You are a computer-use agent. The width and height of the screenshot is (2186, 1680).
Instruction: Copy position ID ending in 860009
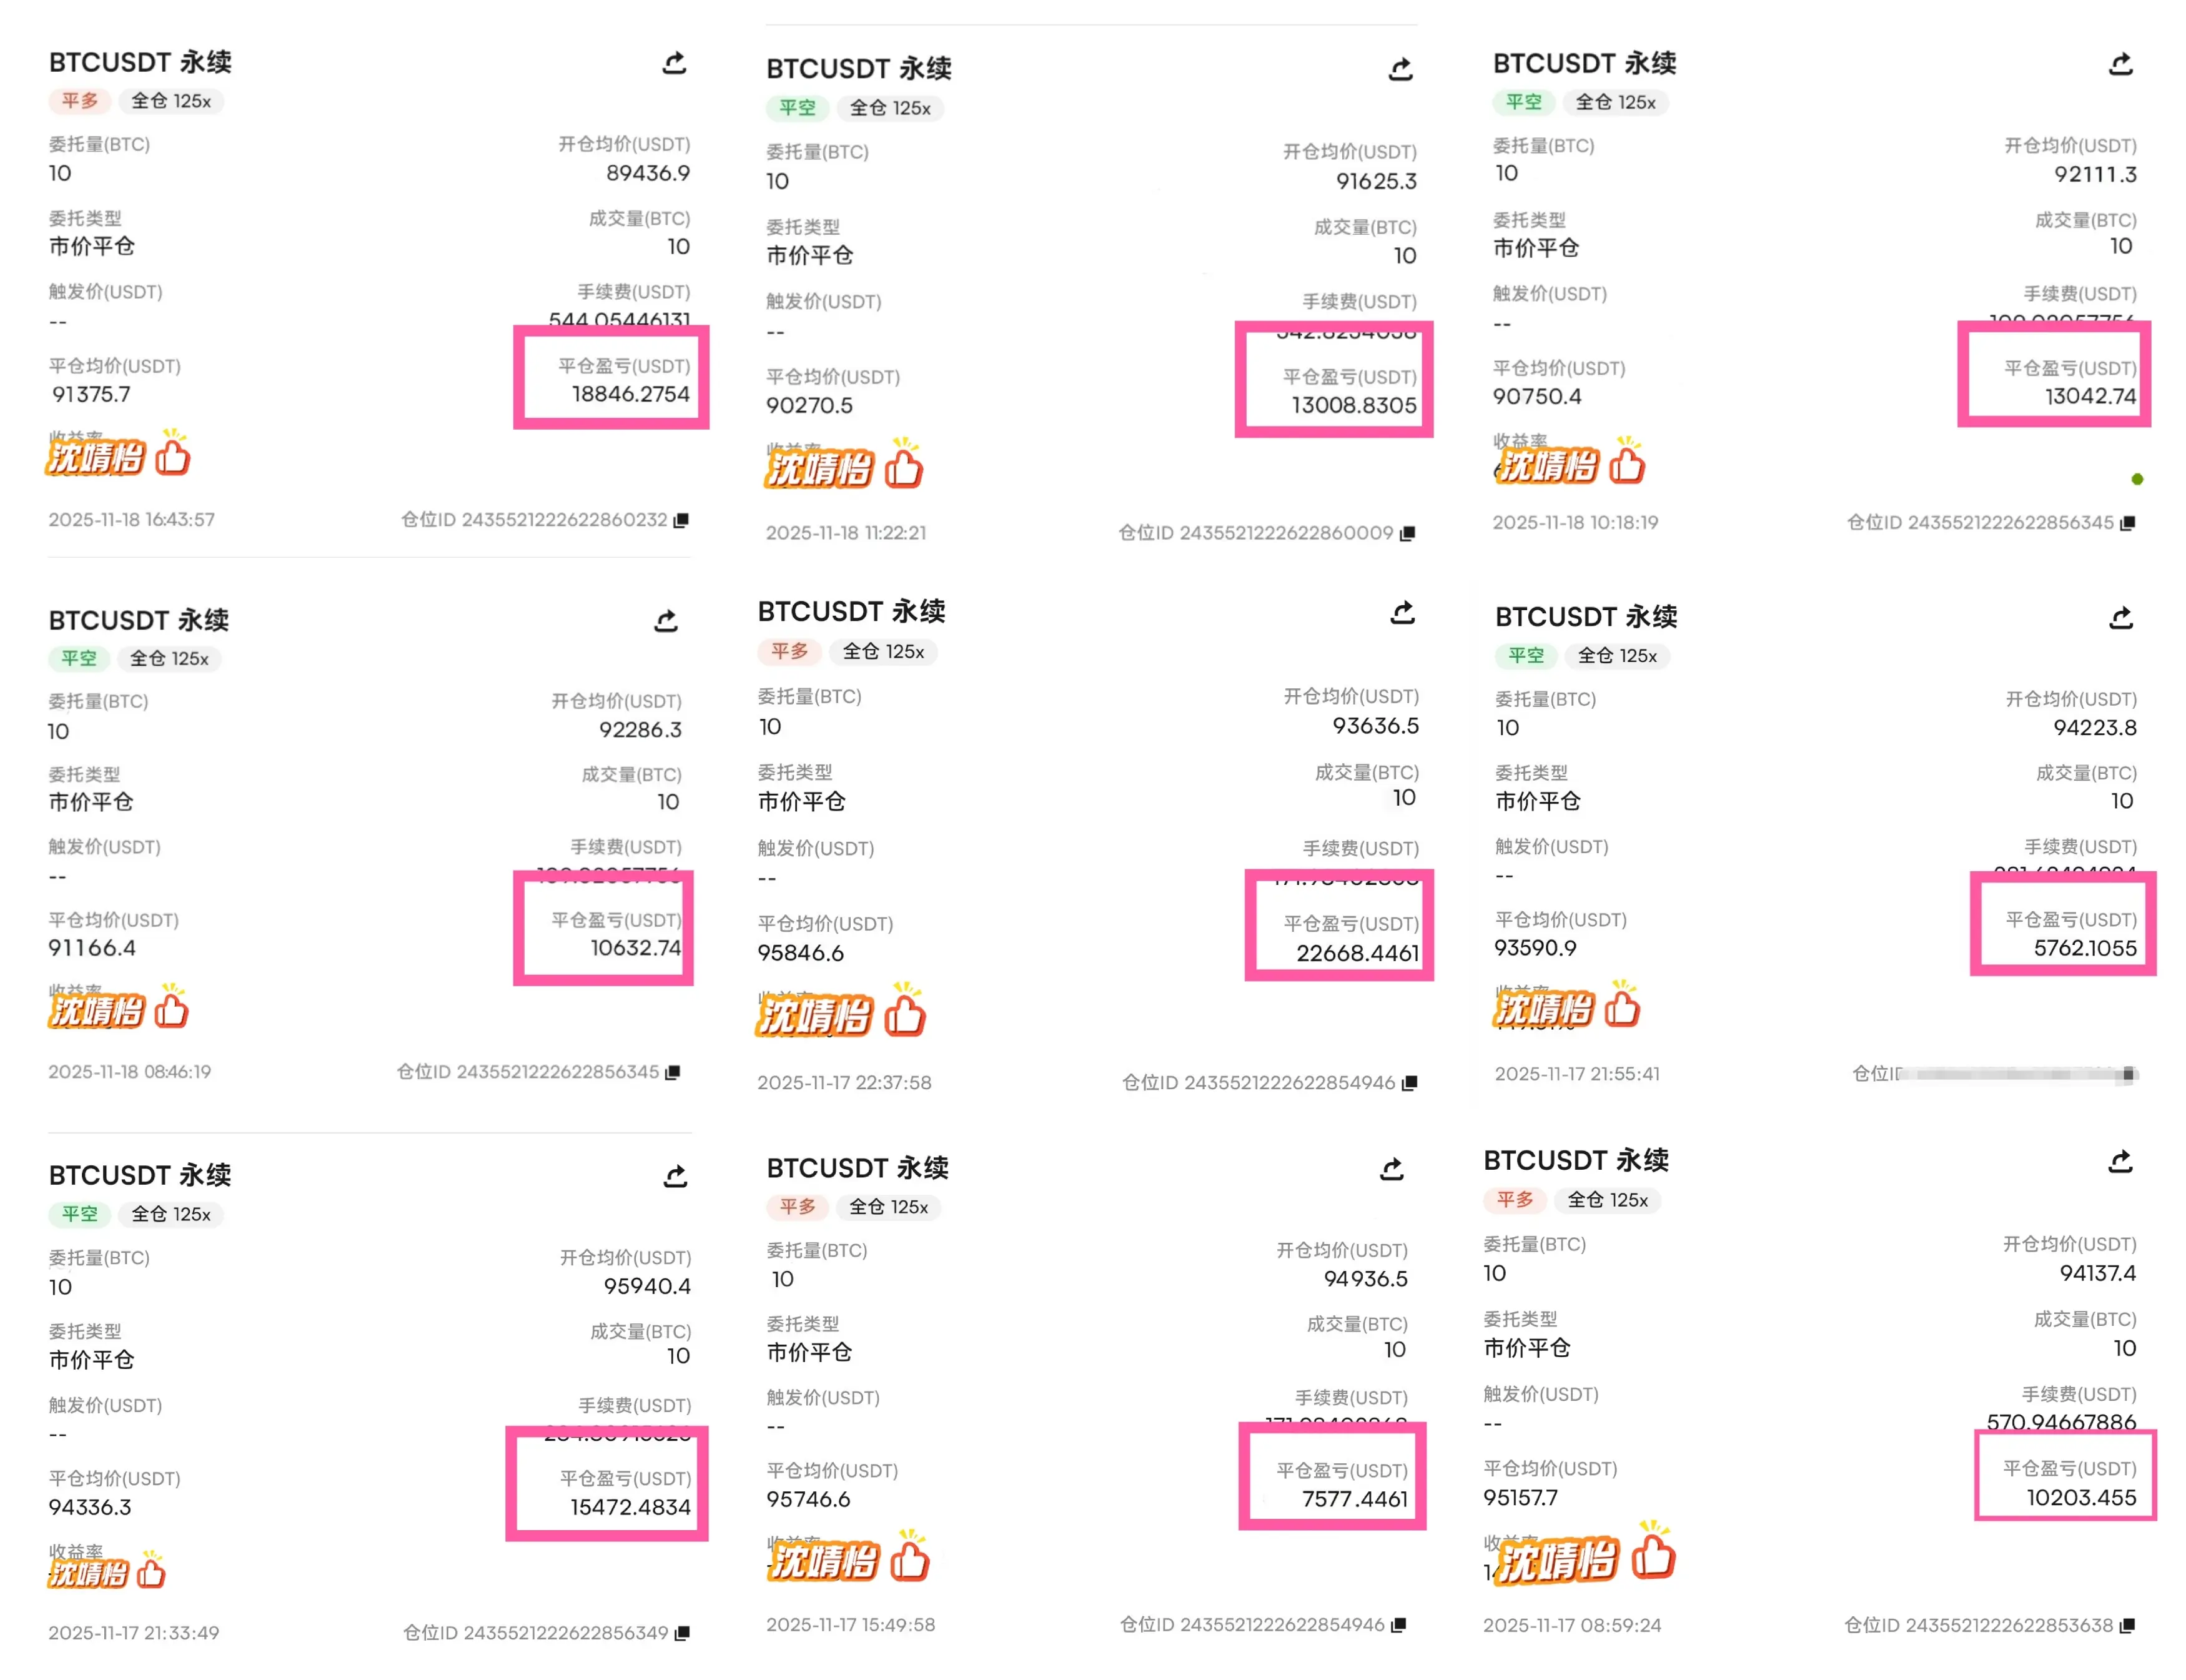(x=1407, y=533)
